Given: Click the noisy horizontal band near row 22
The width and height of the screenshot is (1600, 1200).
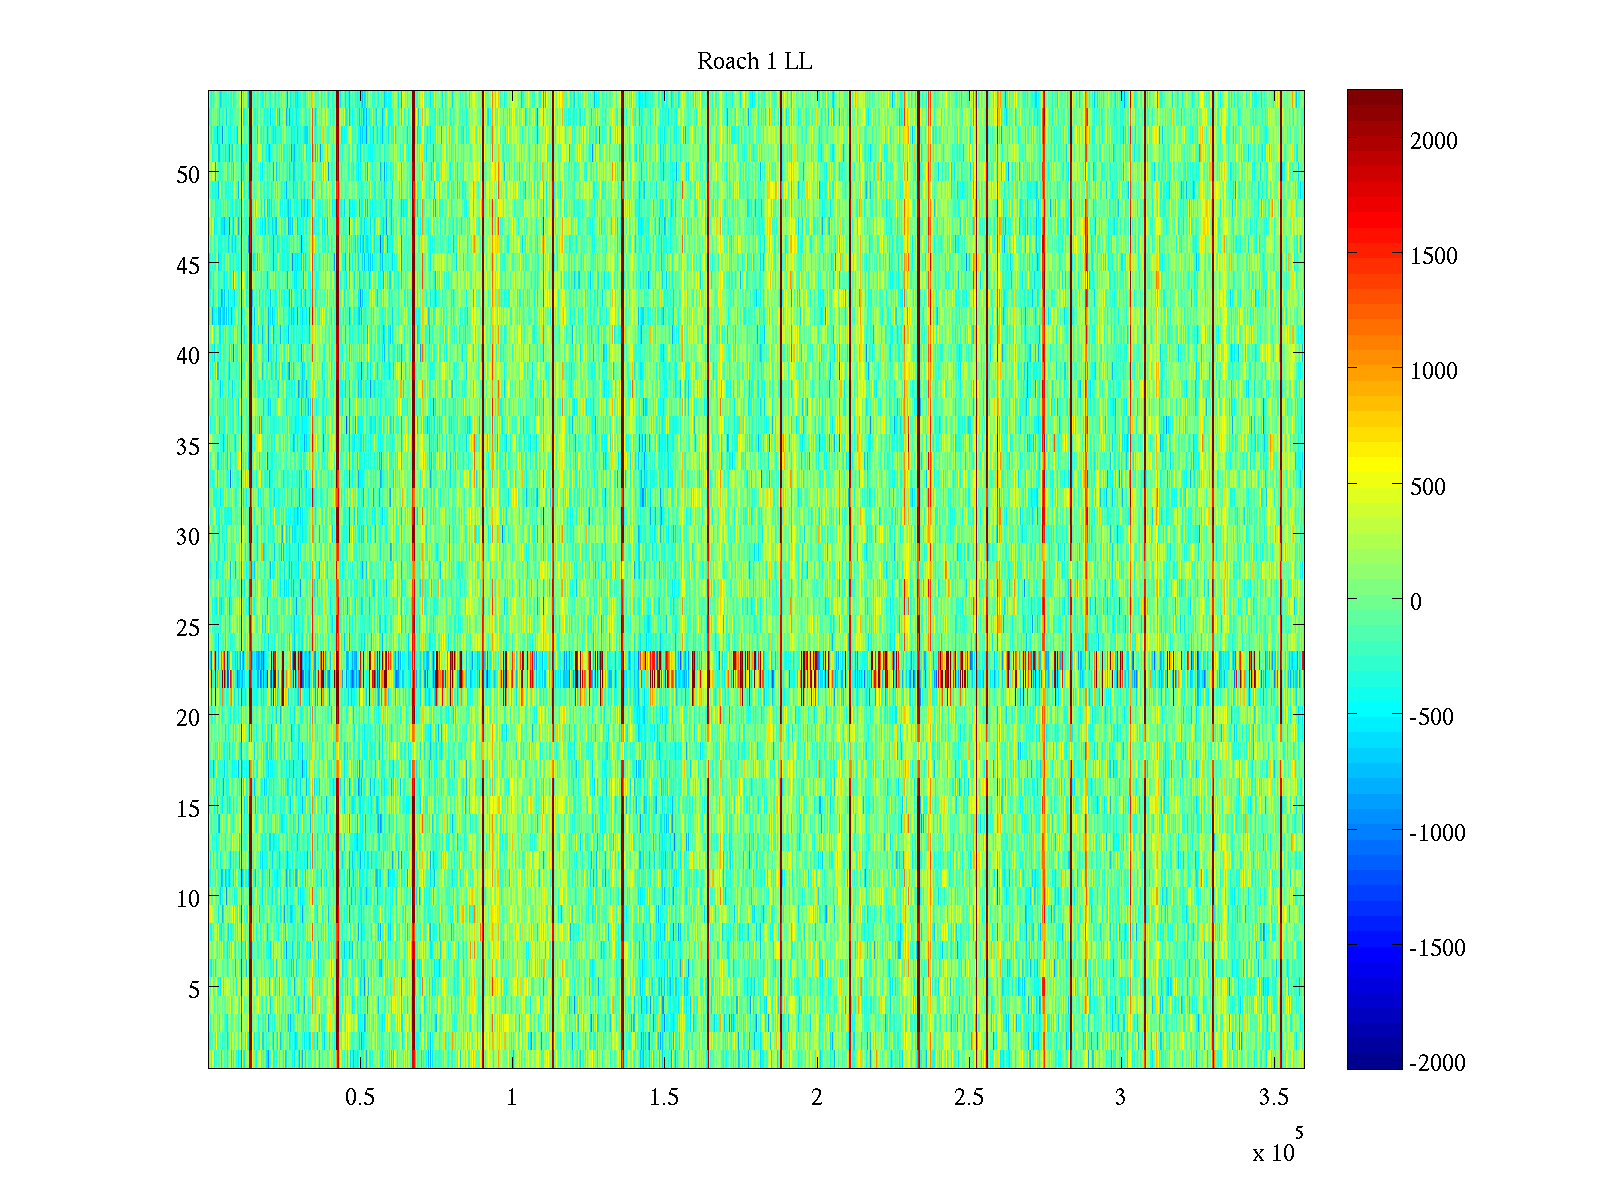Looking at the screenshot, I should [x=756, y=669].
